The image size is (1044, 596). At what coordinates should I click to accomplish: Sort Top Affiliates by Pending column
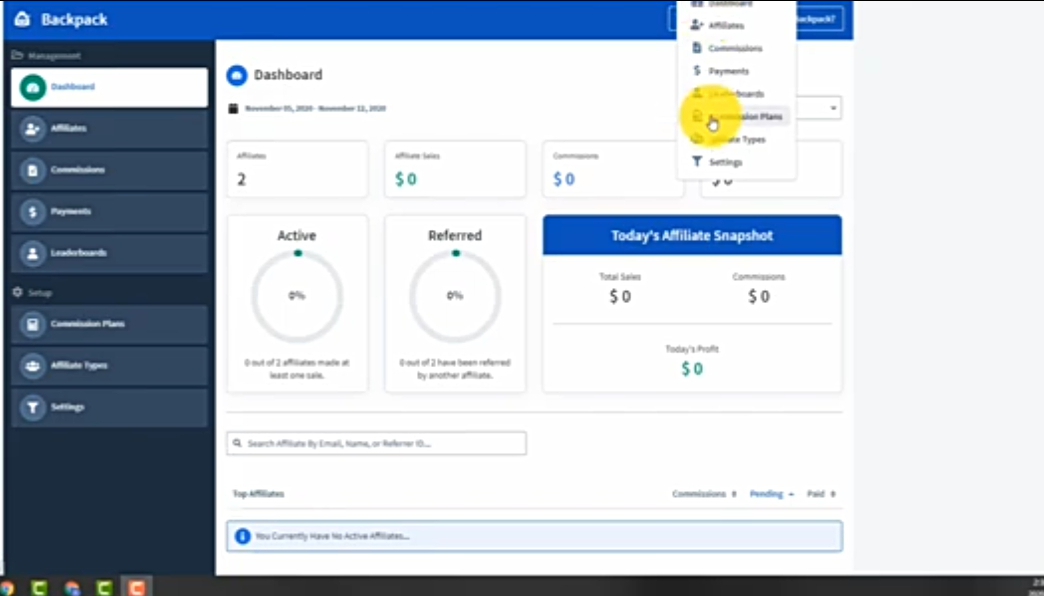[772, 494]
